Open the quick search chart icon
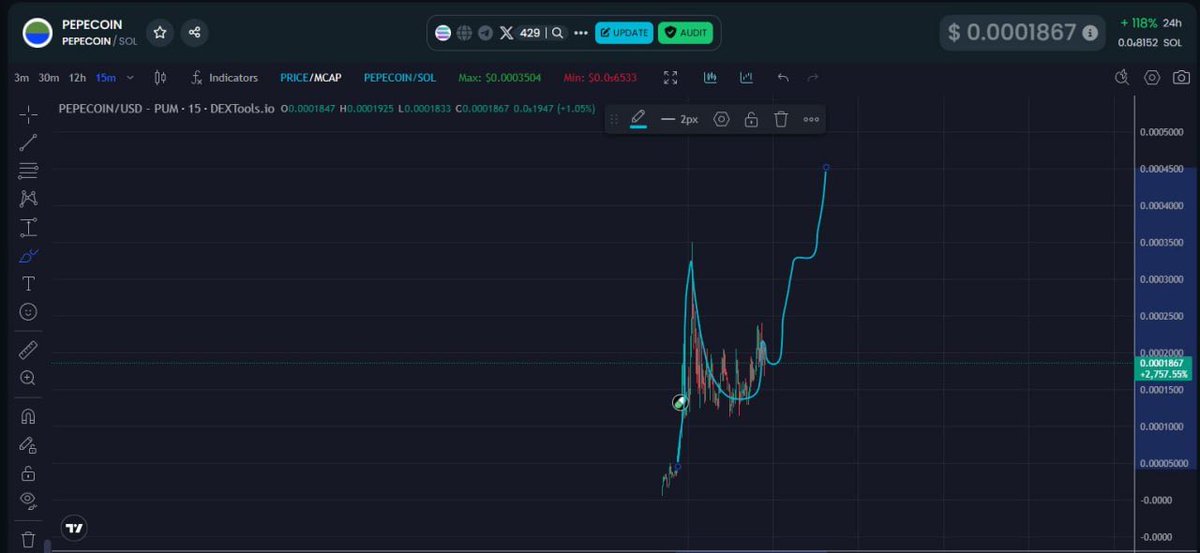The image size is (1200, 553). coord(1122,77)
